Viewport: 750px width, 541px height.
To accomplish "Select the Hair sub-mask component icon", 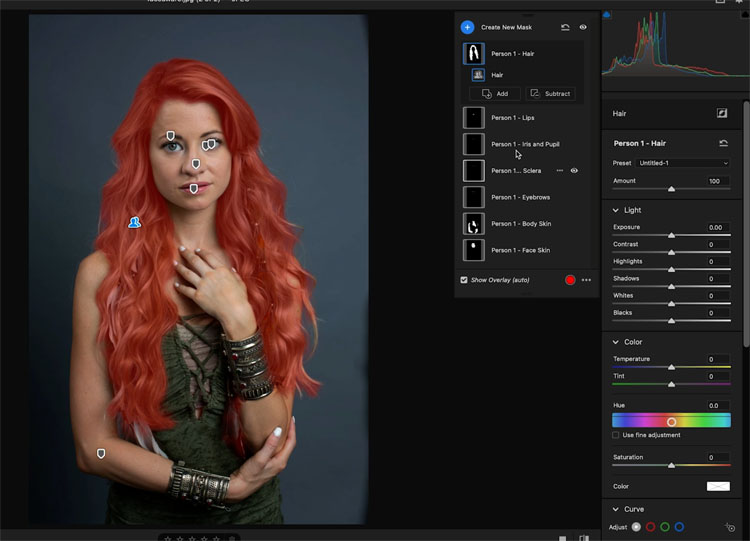I will coord(478,75).
